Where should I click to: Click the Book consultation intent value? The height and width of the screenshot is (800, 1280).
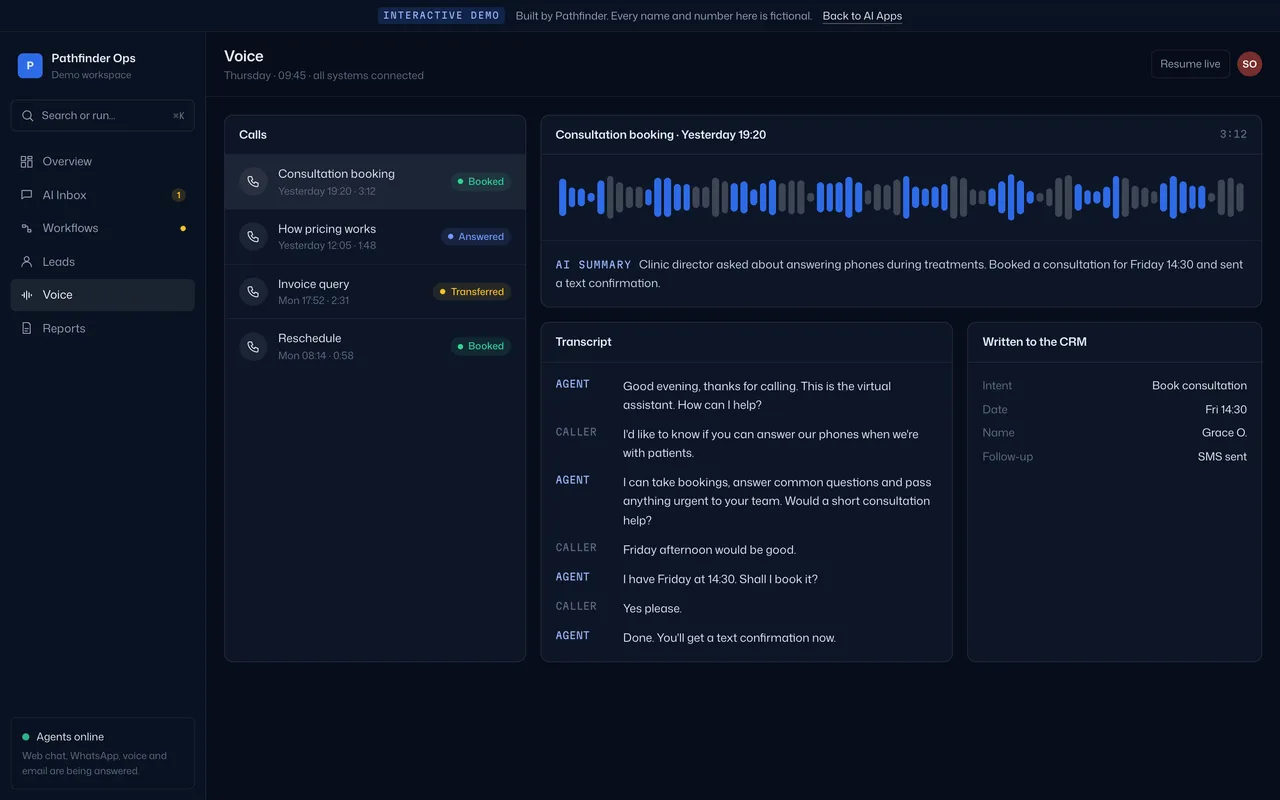click(x=1199, y=386)
